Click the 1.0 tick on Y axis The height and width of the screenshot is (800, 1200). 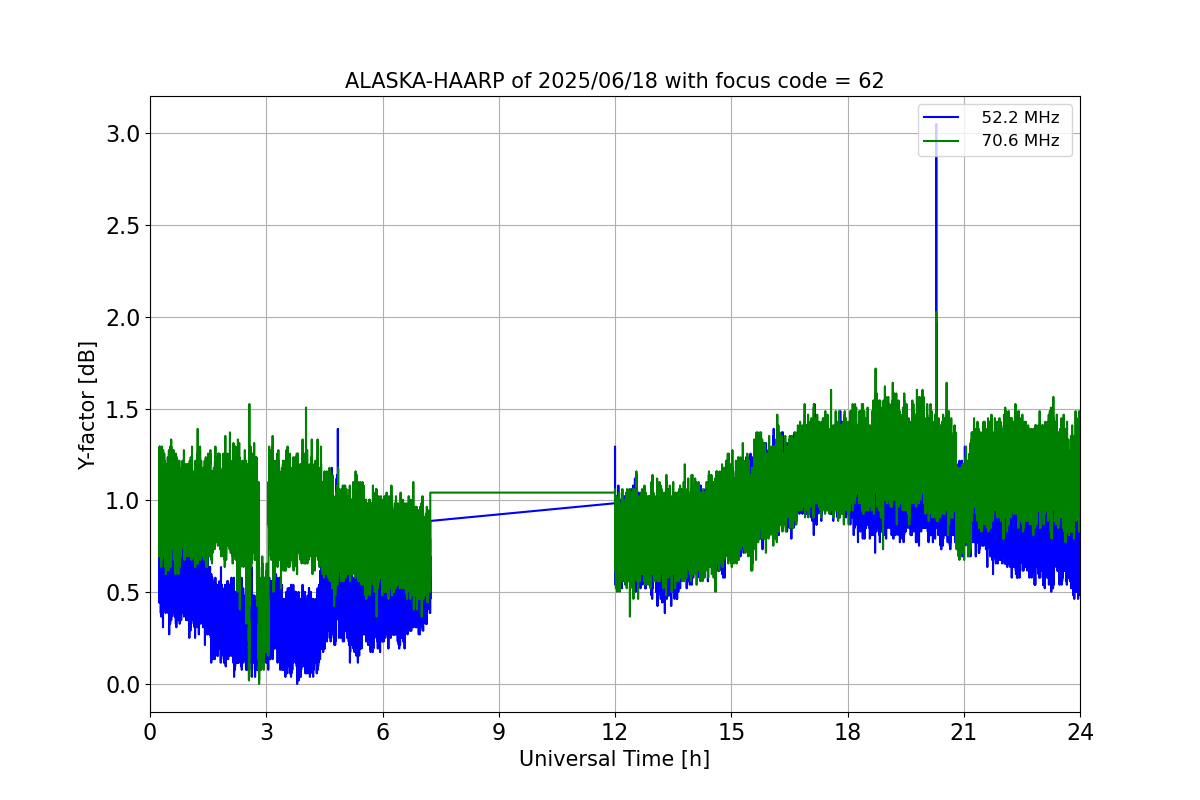[122, 501]
